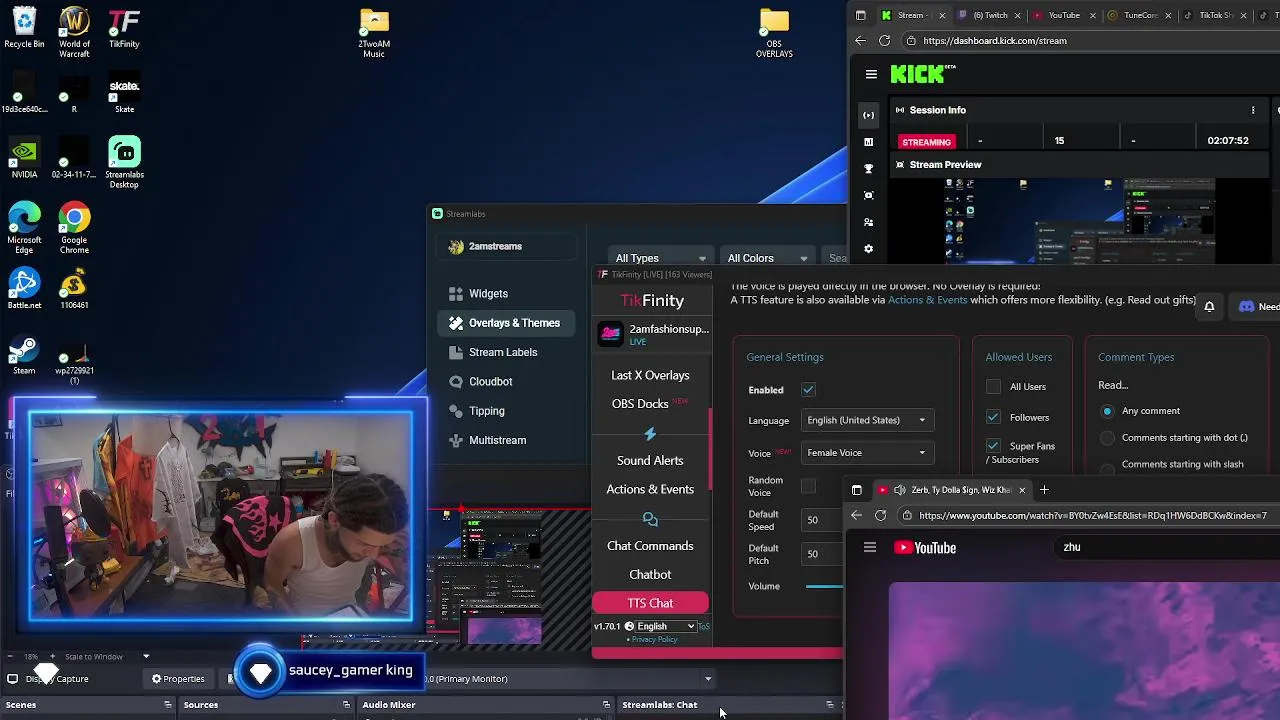Image resolution: width=1280 pixels, height=720 pixels.
Task: Launch the Battle.net desktop shortcut
Action: click(24, 289)
